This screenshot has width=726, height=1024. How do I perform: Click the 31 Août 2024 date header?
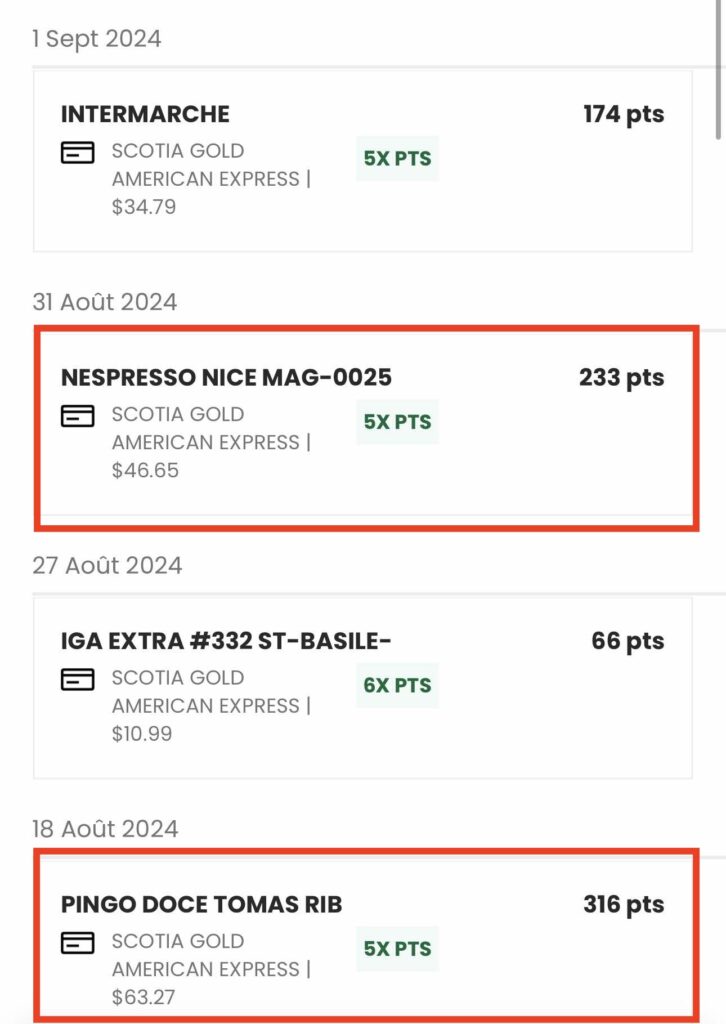(x=105, y=302)
